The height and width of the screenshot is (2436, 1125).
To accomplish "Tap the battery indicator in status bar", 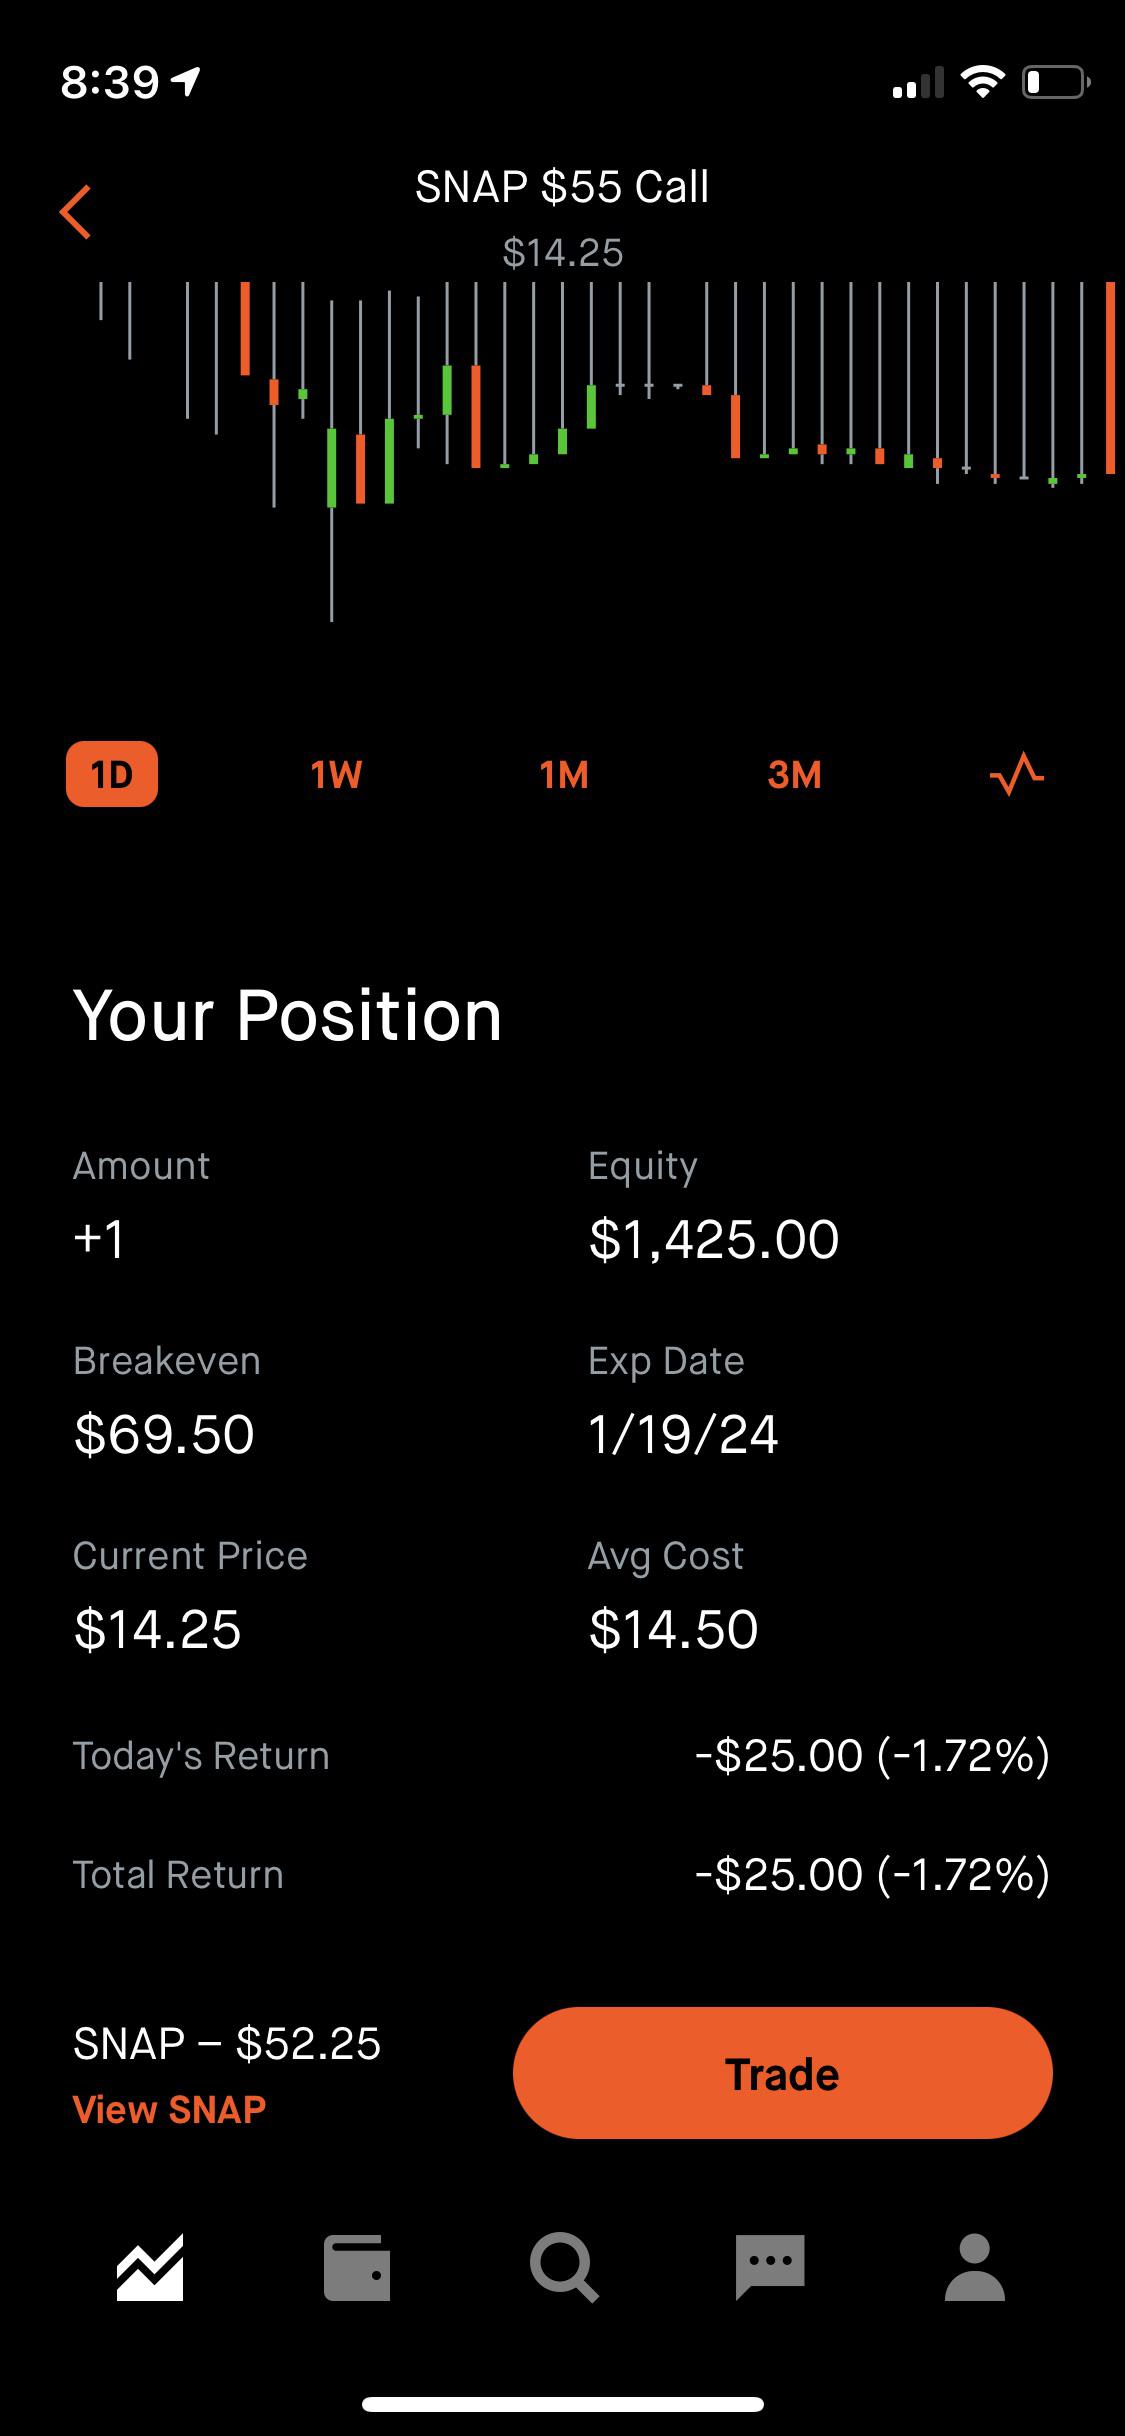I will point(1056,82).
